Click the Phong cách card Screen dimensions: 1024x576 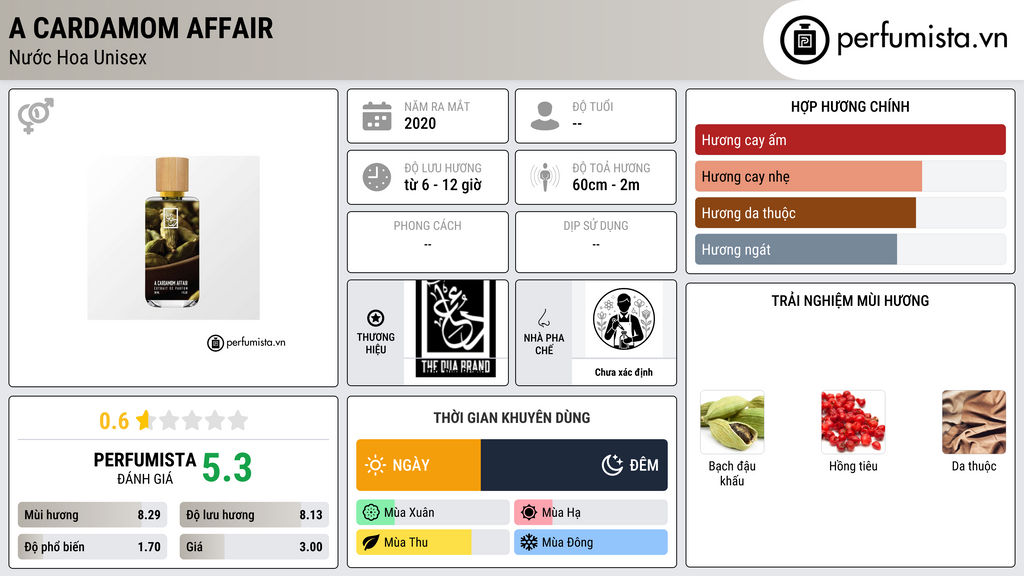pyautogui.click(x=428, y=242)
